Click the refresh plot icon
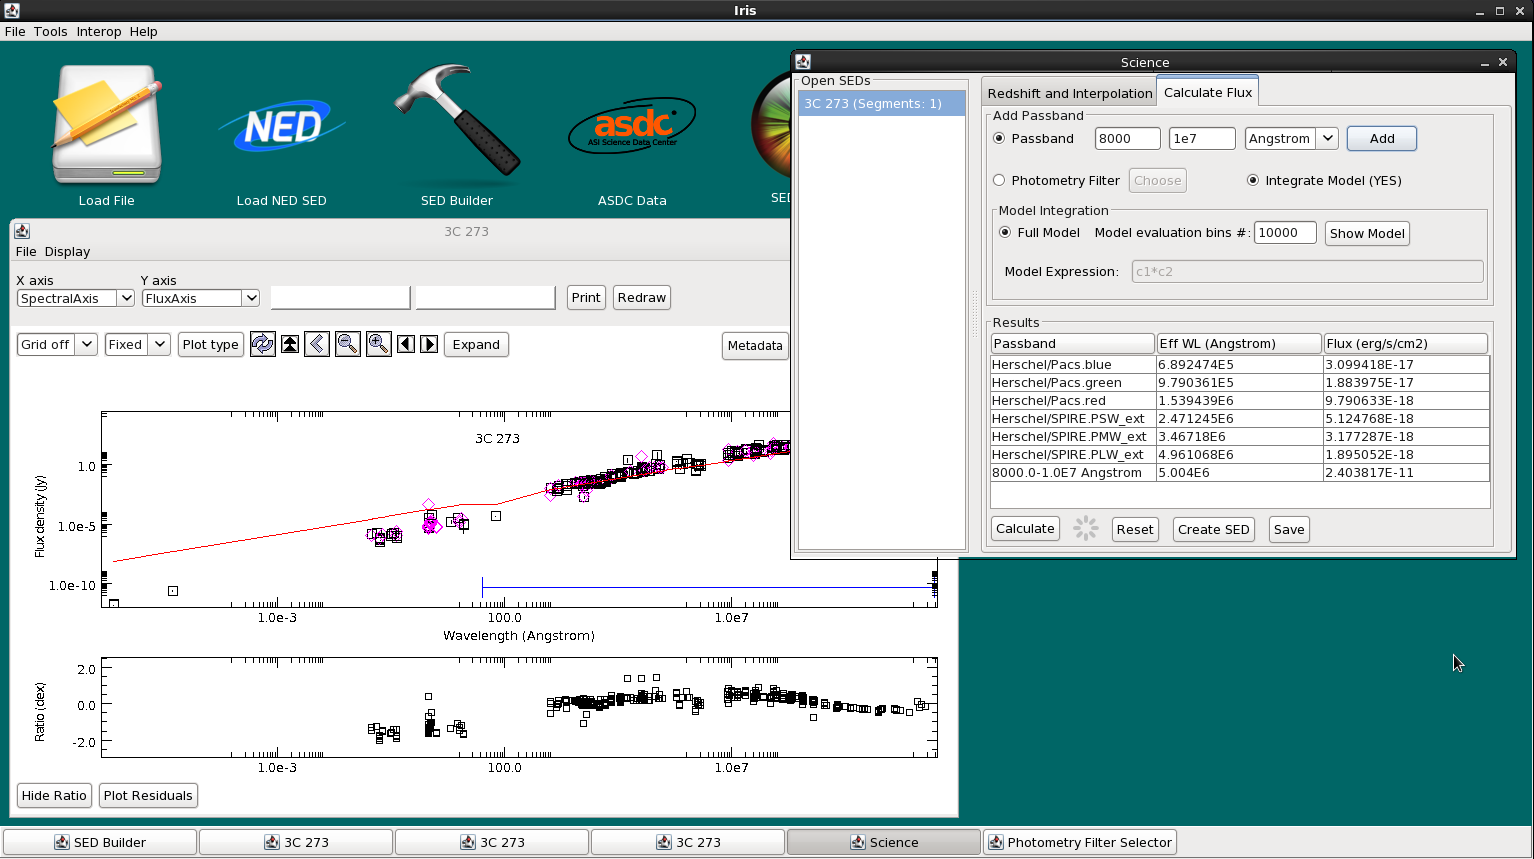 [x=263, y=344]
